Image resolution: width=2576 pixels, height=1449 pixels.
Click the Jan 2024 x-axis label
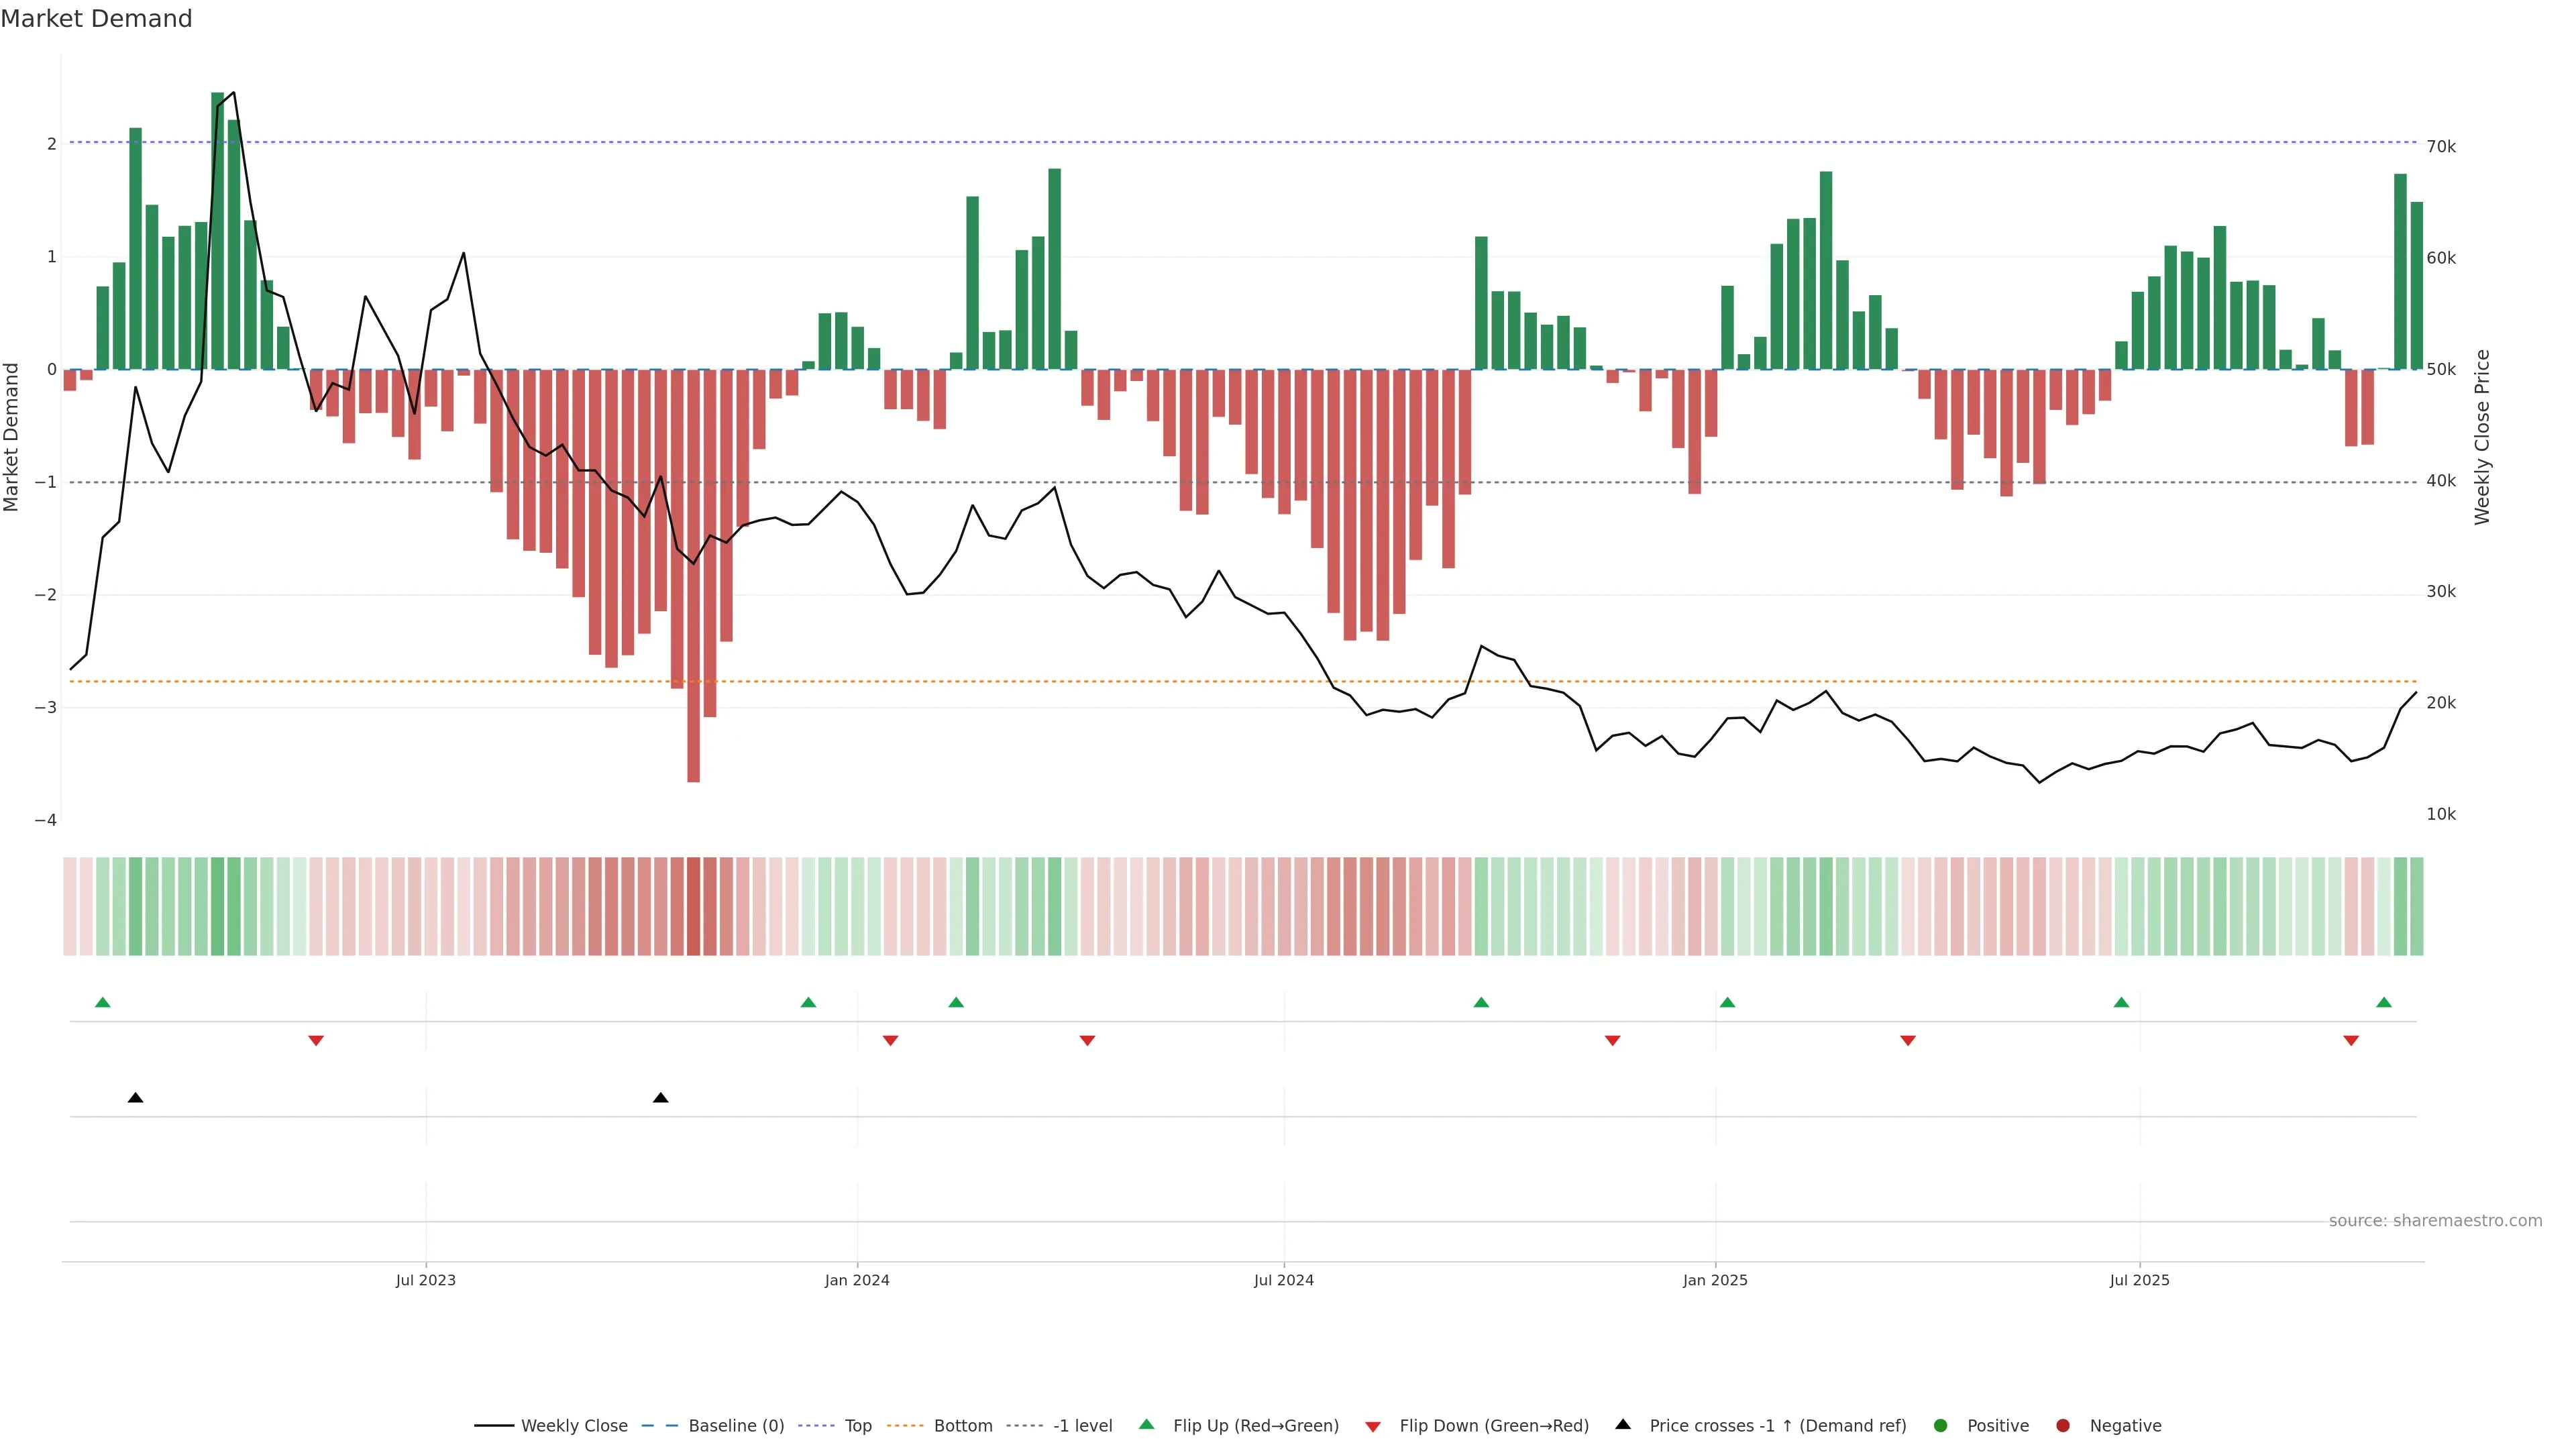(x=857, y=1280)
